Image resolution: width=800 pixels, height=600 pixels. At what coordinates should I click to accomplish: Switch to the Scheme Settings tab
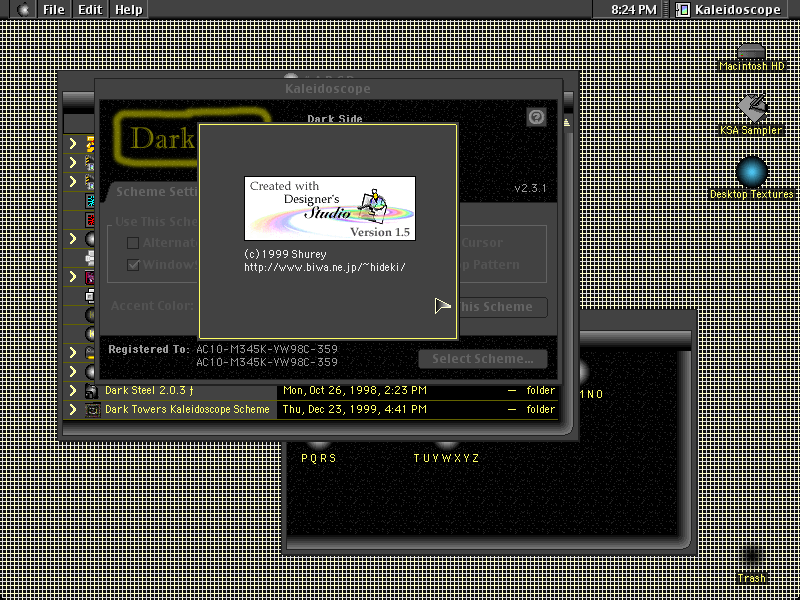[x=156, y=192]
